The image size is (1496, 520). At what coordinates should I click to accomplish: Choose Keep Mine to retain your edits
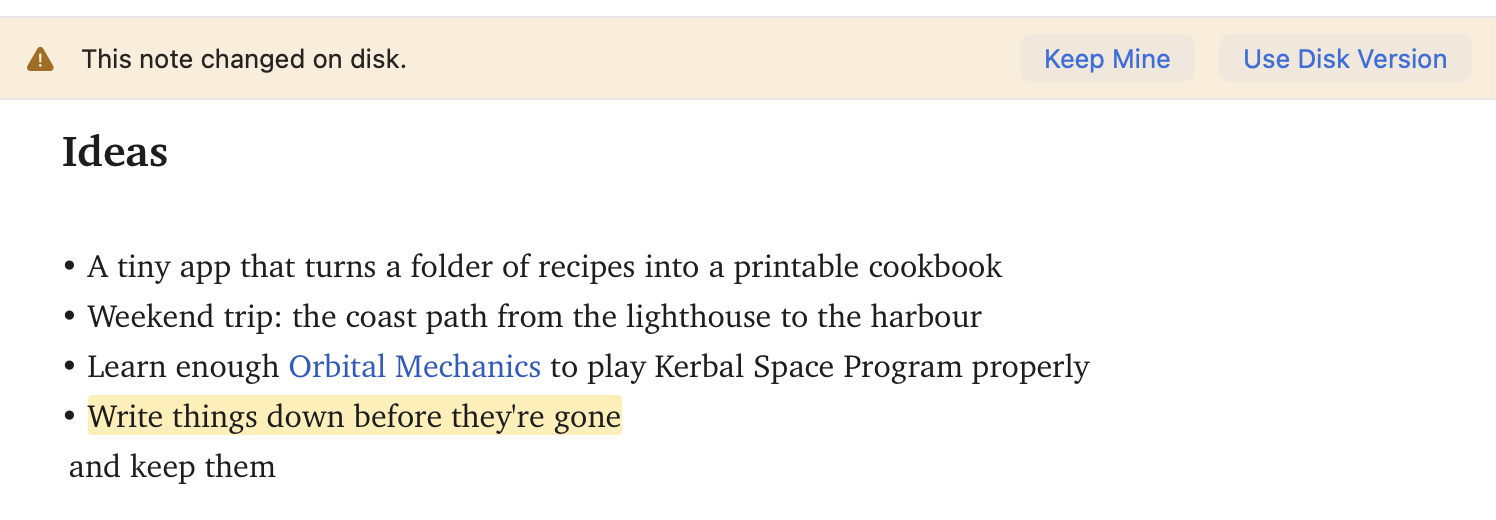1107,59
